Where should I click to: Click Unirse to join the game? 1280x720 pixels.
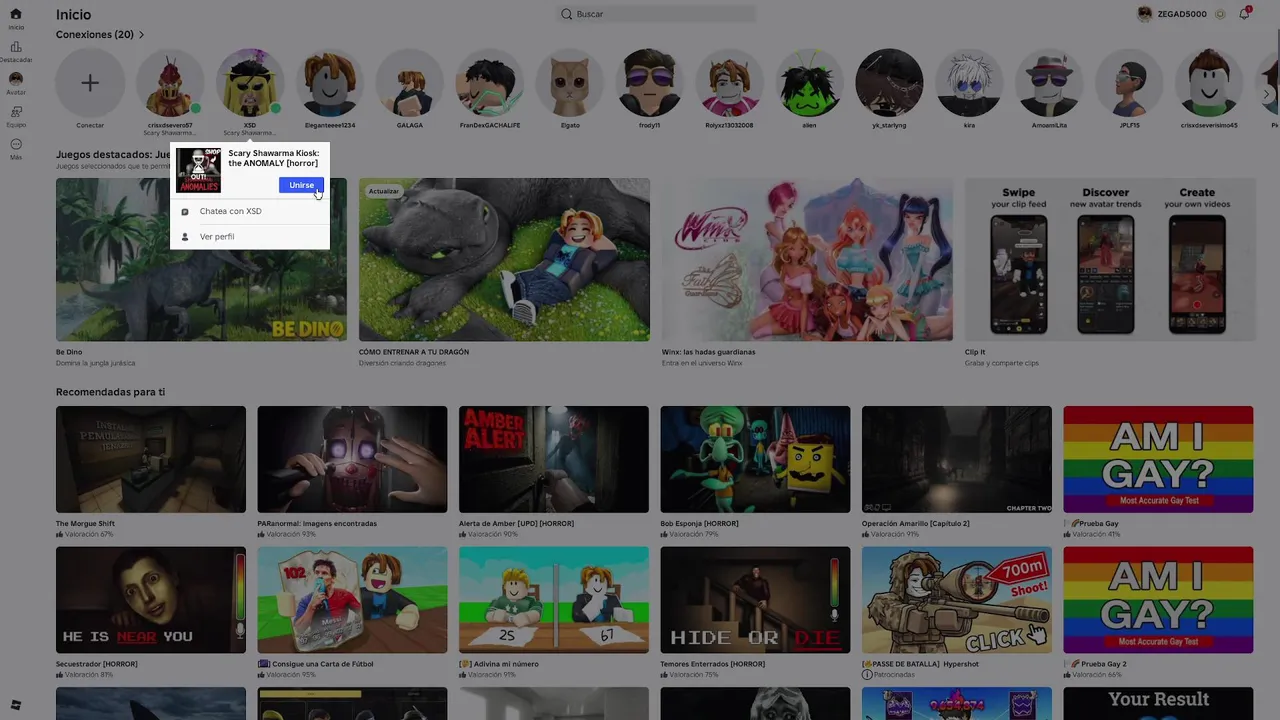[301, 185]
